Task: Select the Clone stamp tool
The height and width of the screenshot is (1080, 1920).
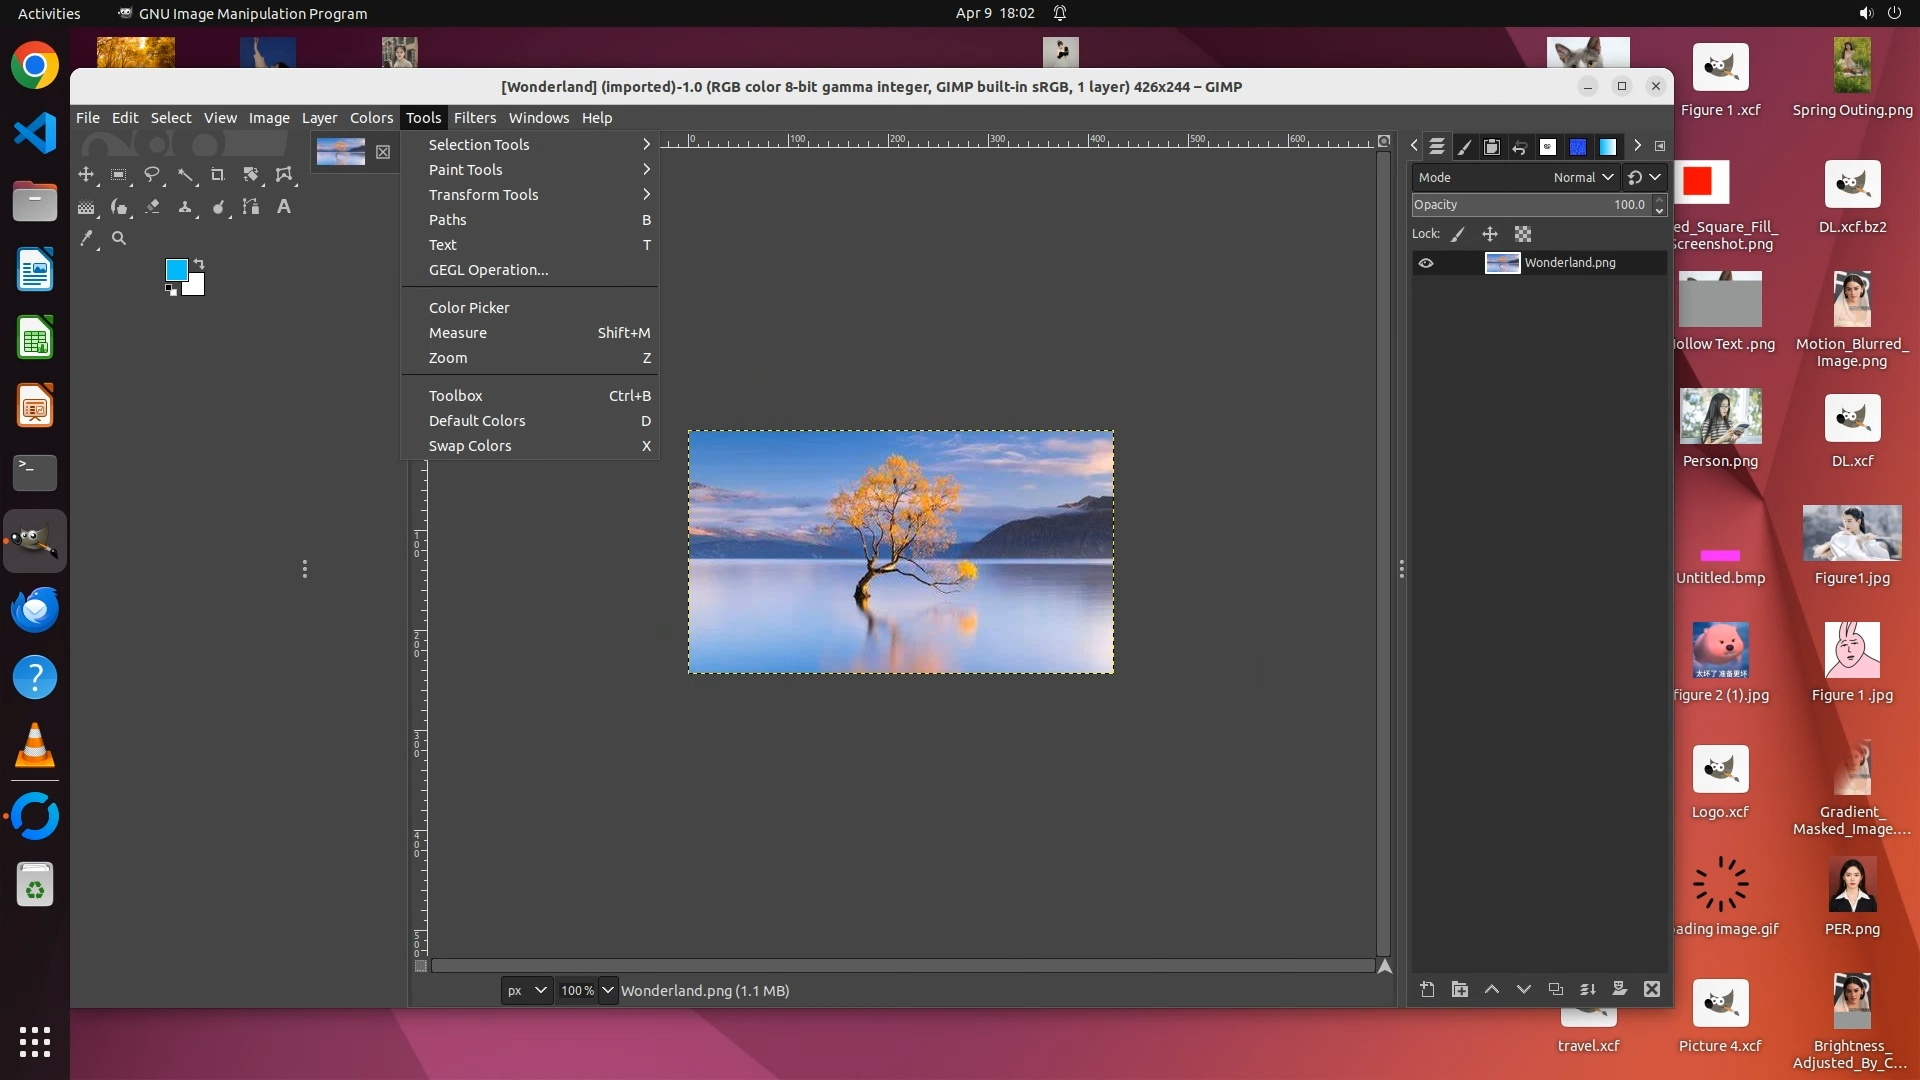Action: (x=185, y=207)
